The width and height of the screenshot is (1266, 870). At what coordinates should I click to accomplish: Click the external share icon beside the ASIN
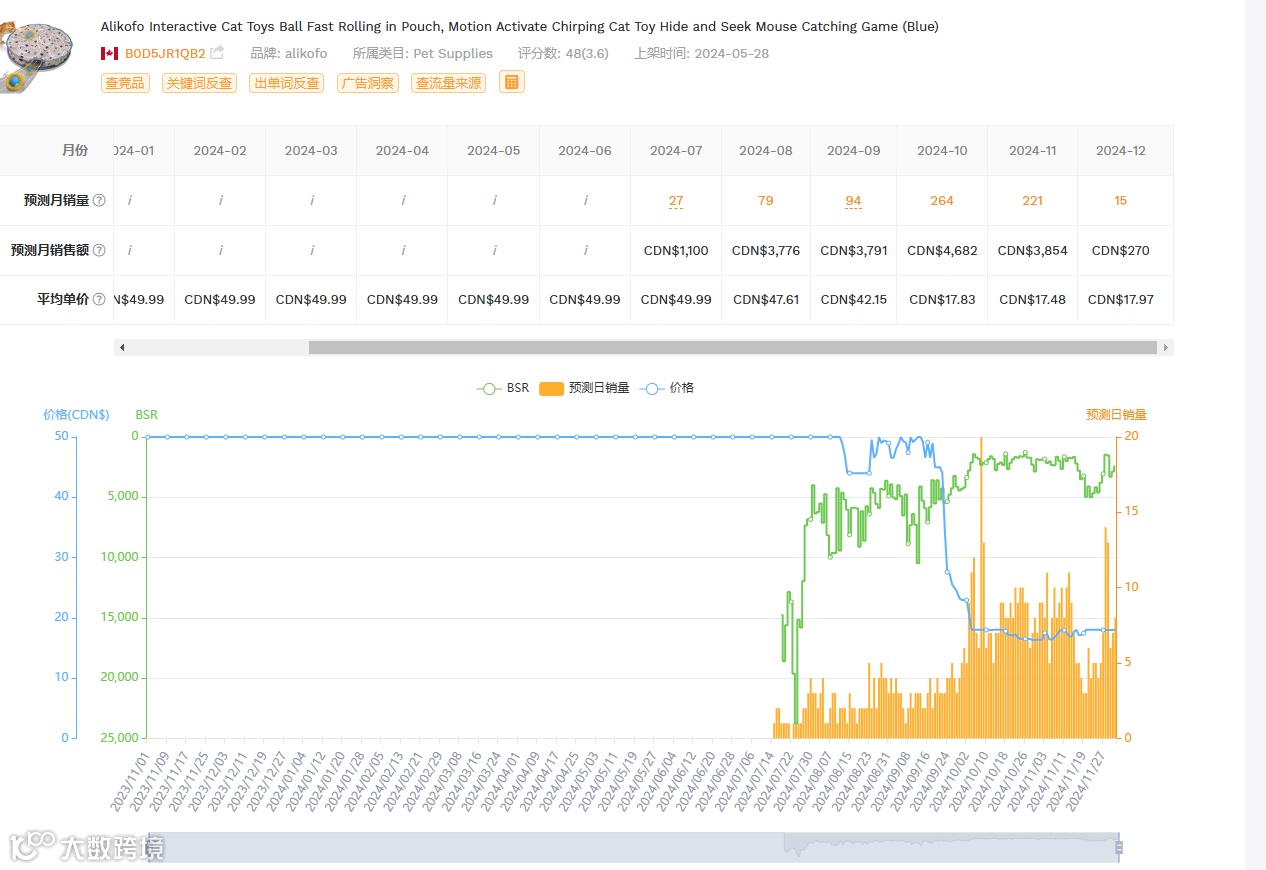(217, 53)
